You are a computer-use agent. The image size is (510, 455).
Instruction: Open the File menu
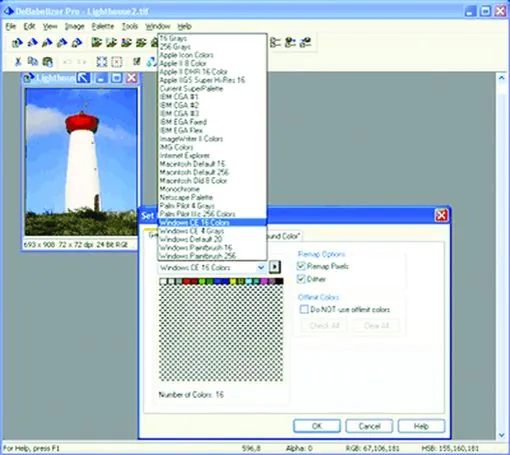tap(10, 26)
